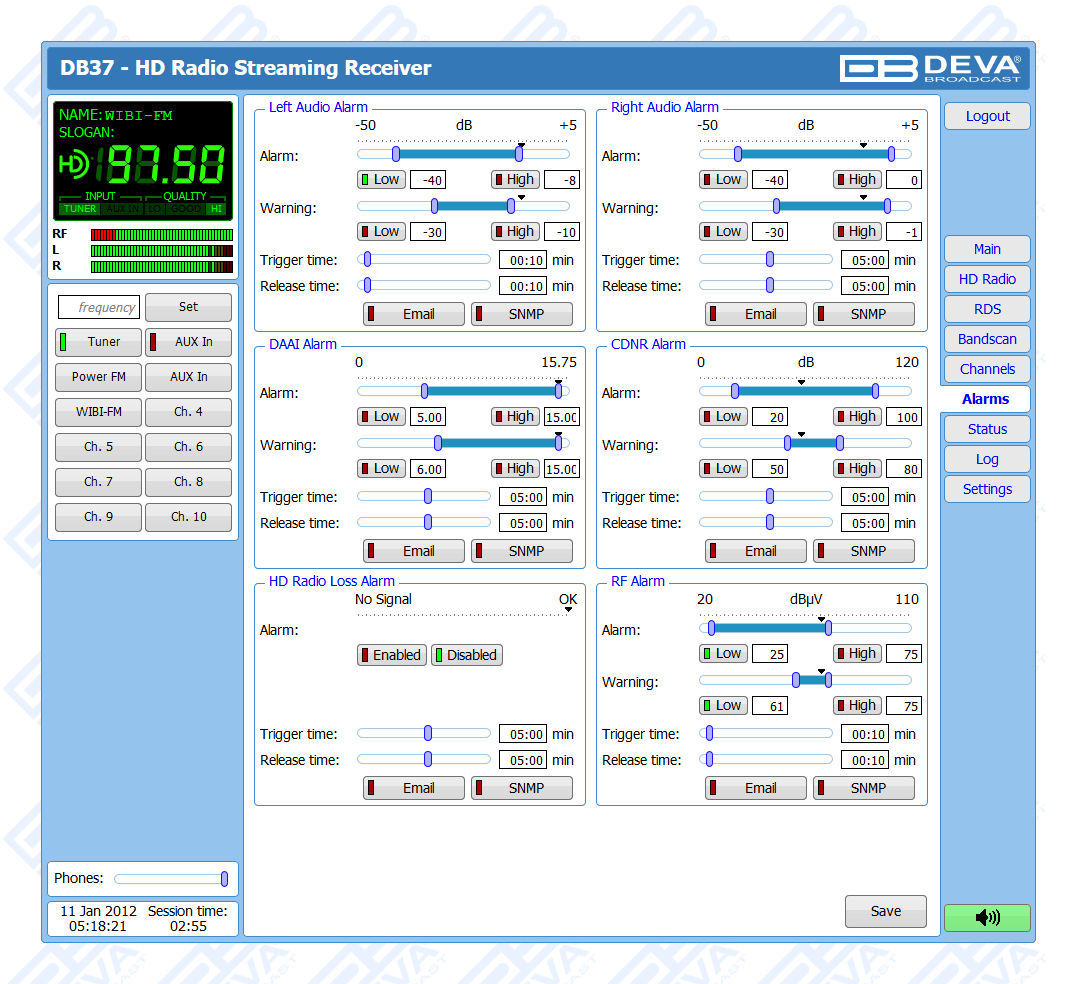Click the Phones volume slider
The image size is (1077, 984).
(x=170, y=879)
